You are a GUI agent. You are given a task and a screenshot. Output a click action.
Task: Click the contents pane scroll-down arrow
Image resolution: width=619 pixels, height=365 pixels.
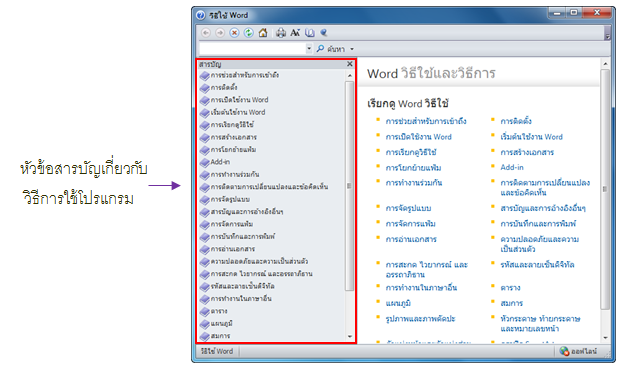click(350, 337)
